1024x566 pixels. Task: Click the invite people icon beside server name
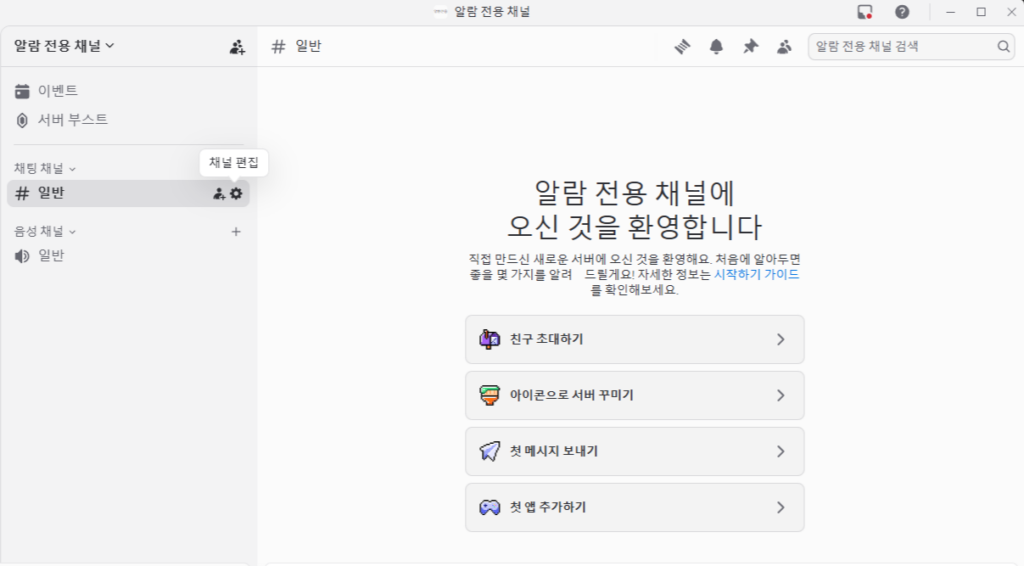(x=237, y=46)
